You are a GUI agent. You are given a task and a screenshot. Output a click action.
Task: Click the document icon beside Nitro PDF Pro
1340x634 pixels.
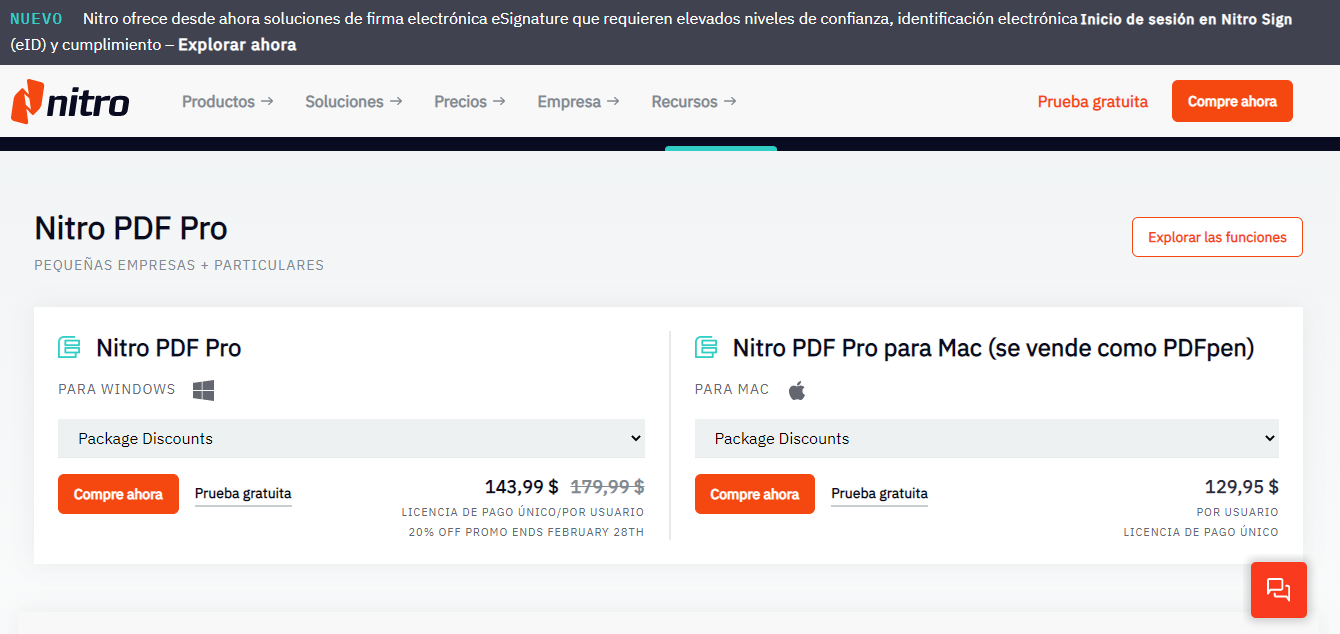[x=69, y=348]
